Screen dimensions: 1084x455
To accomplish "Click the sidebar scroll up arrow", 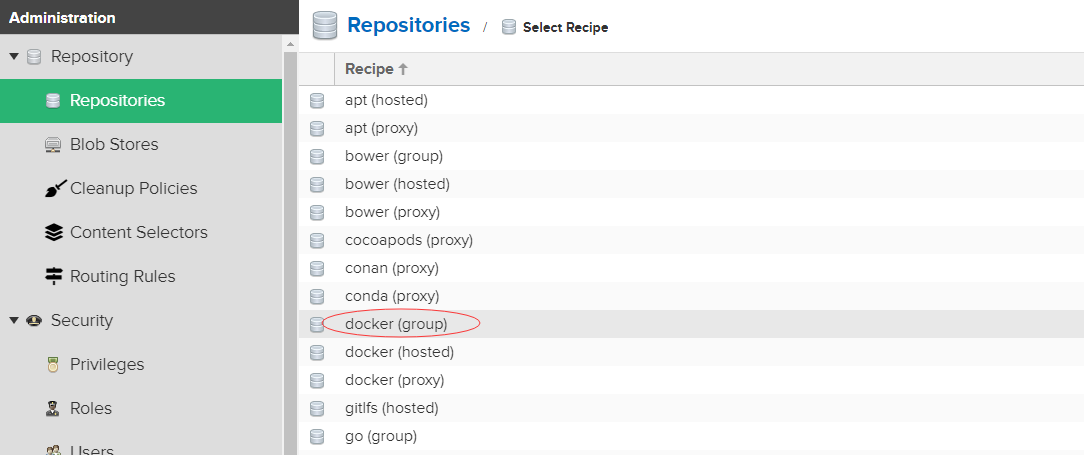I will pyautogui.click(x=291, y=44).
